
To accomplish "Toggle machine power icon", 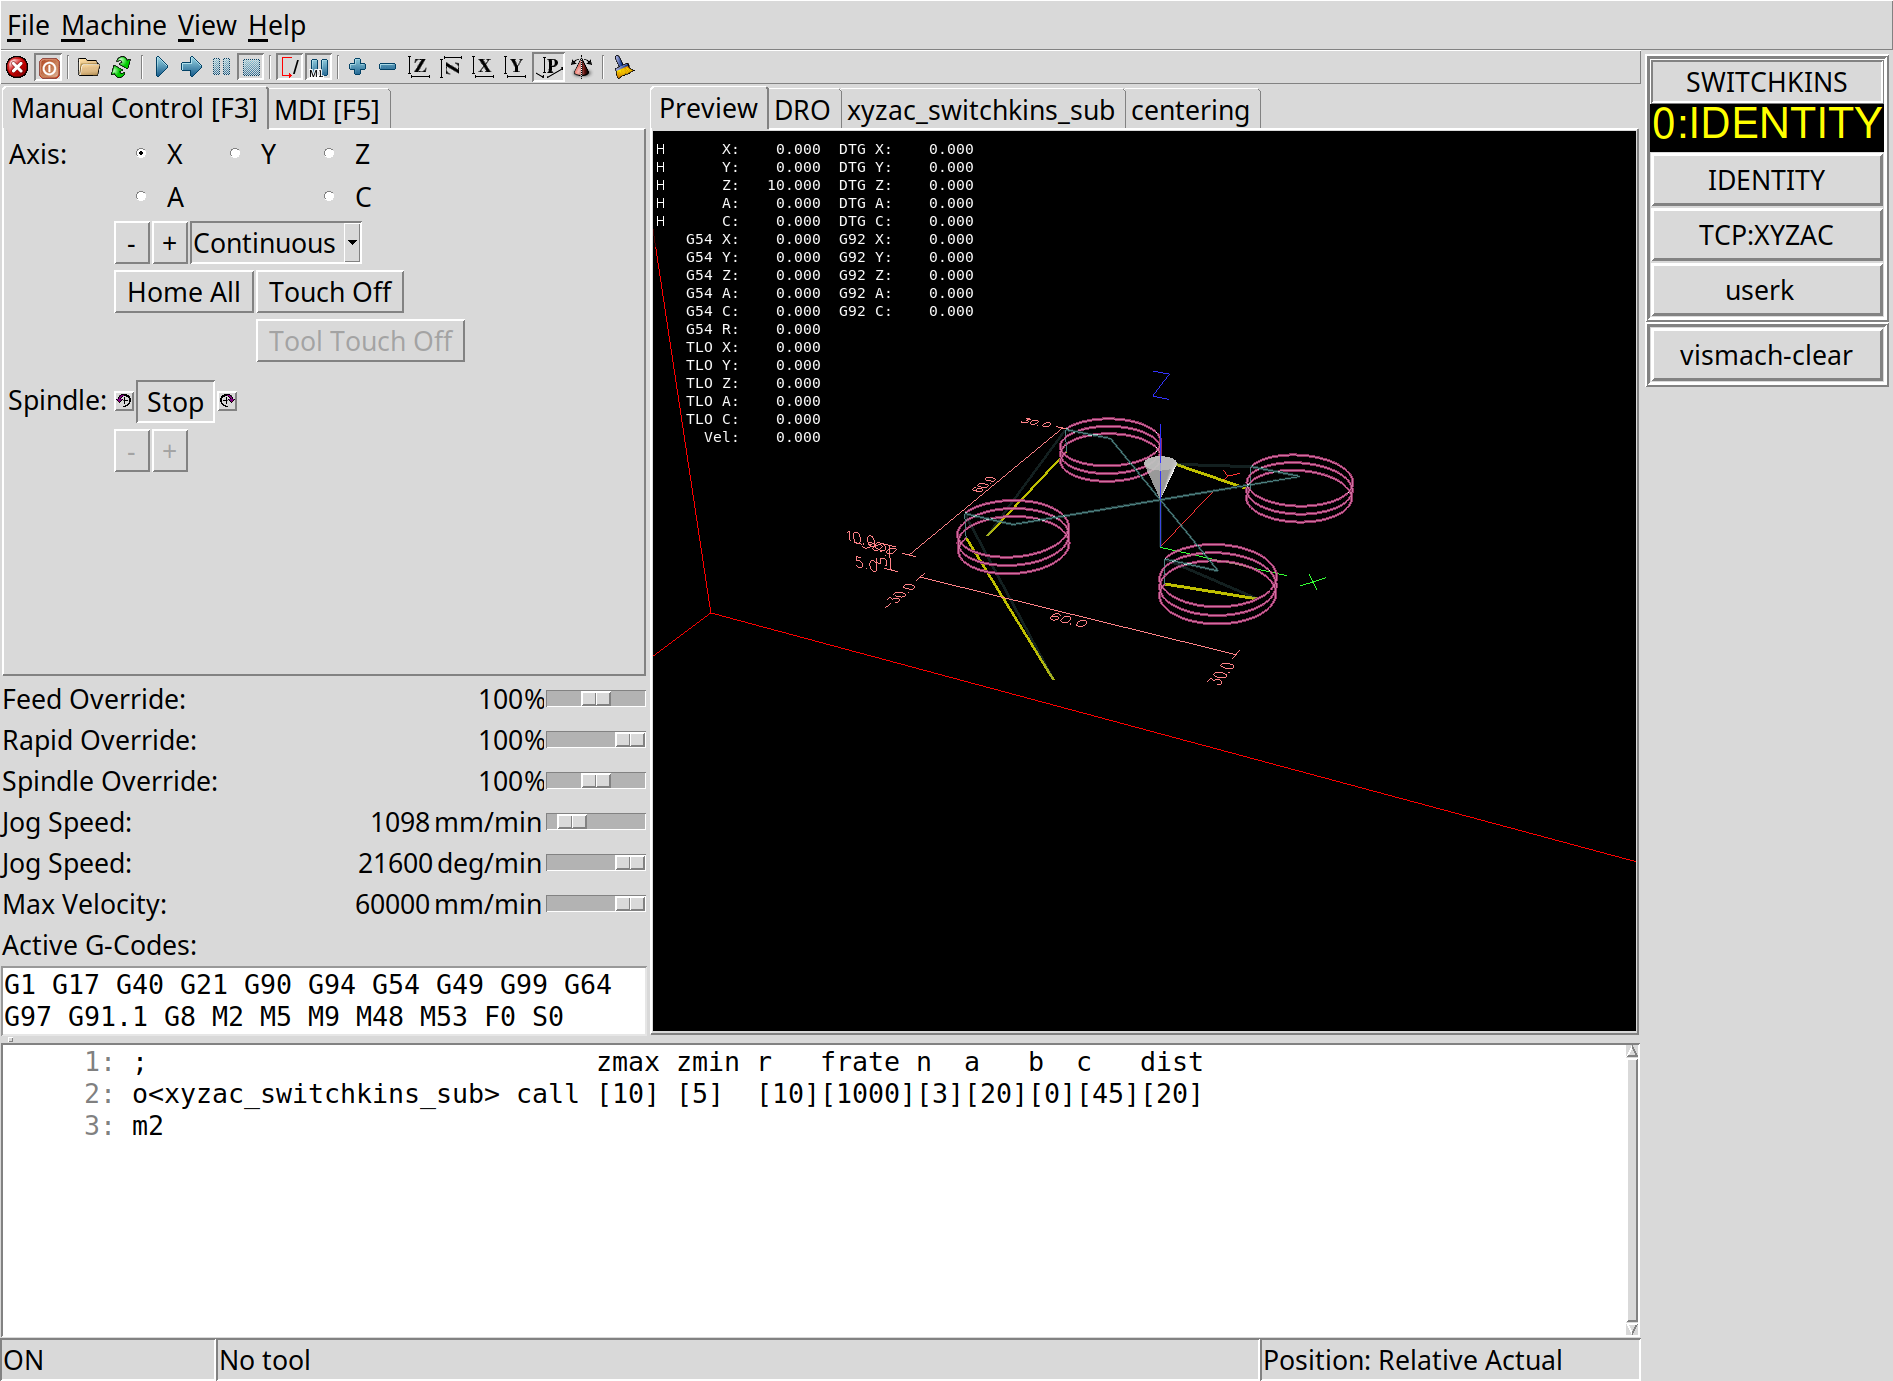I will click(49, 67).
